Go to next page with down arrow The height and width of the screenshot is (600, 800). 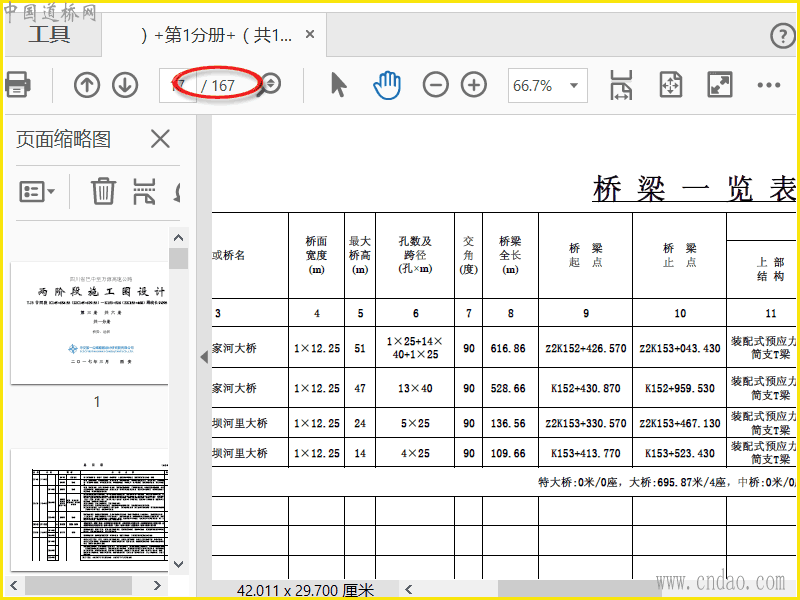pos(125,85)
